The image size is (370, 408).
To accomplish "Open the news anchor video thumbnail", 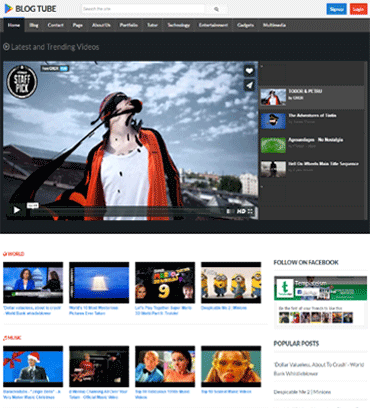I will (33, 283).
